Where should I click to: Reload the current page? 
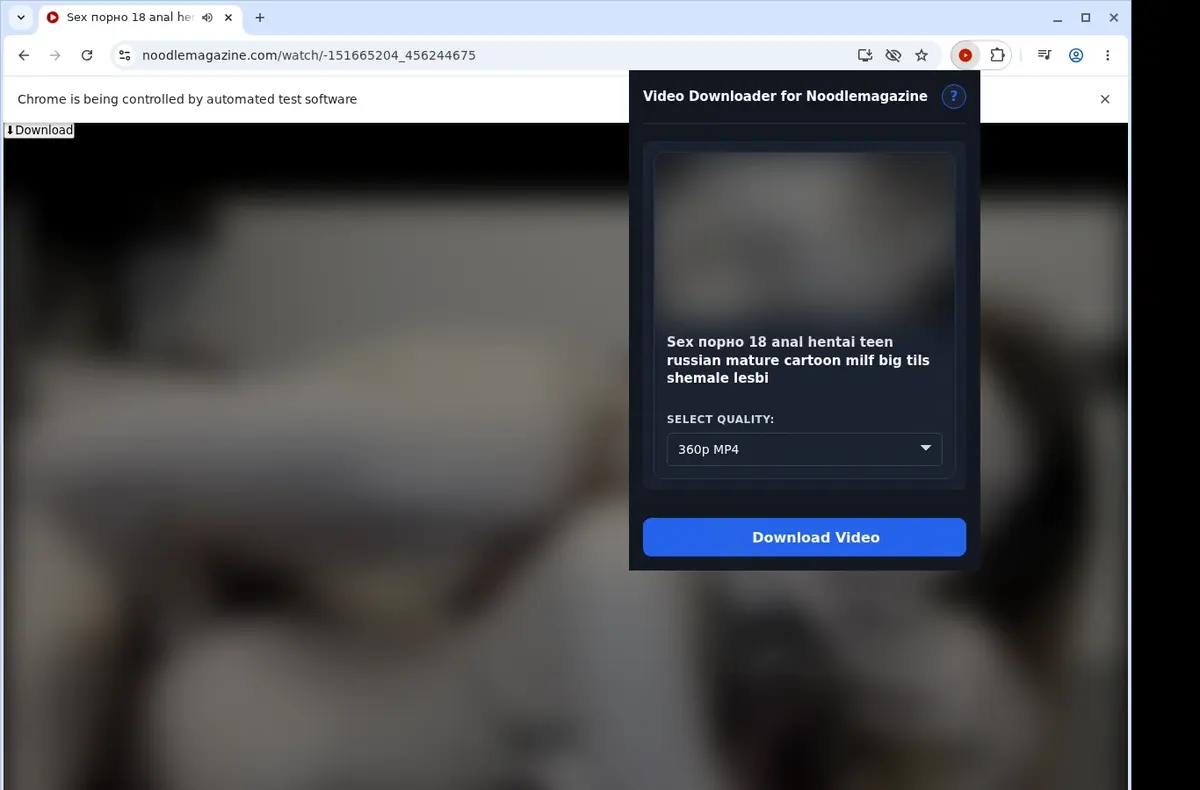(x=87, y=56)
